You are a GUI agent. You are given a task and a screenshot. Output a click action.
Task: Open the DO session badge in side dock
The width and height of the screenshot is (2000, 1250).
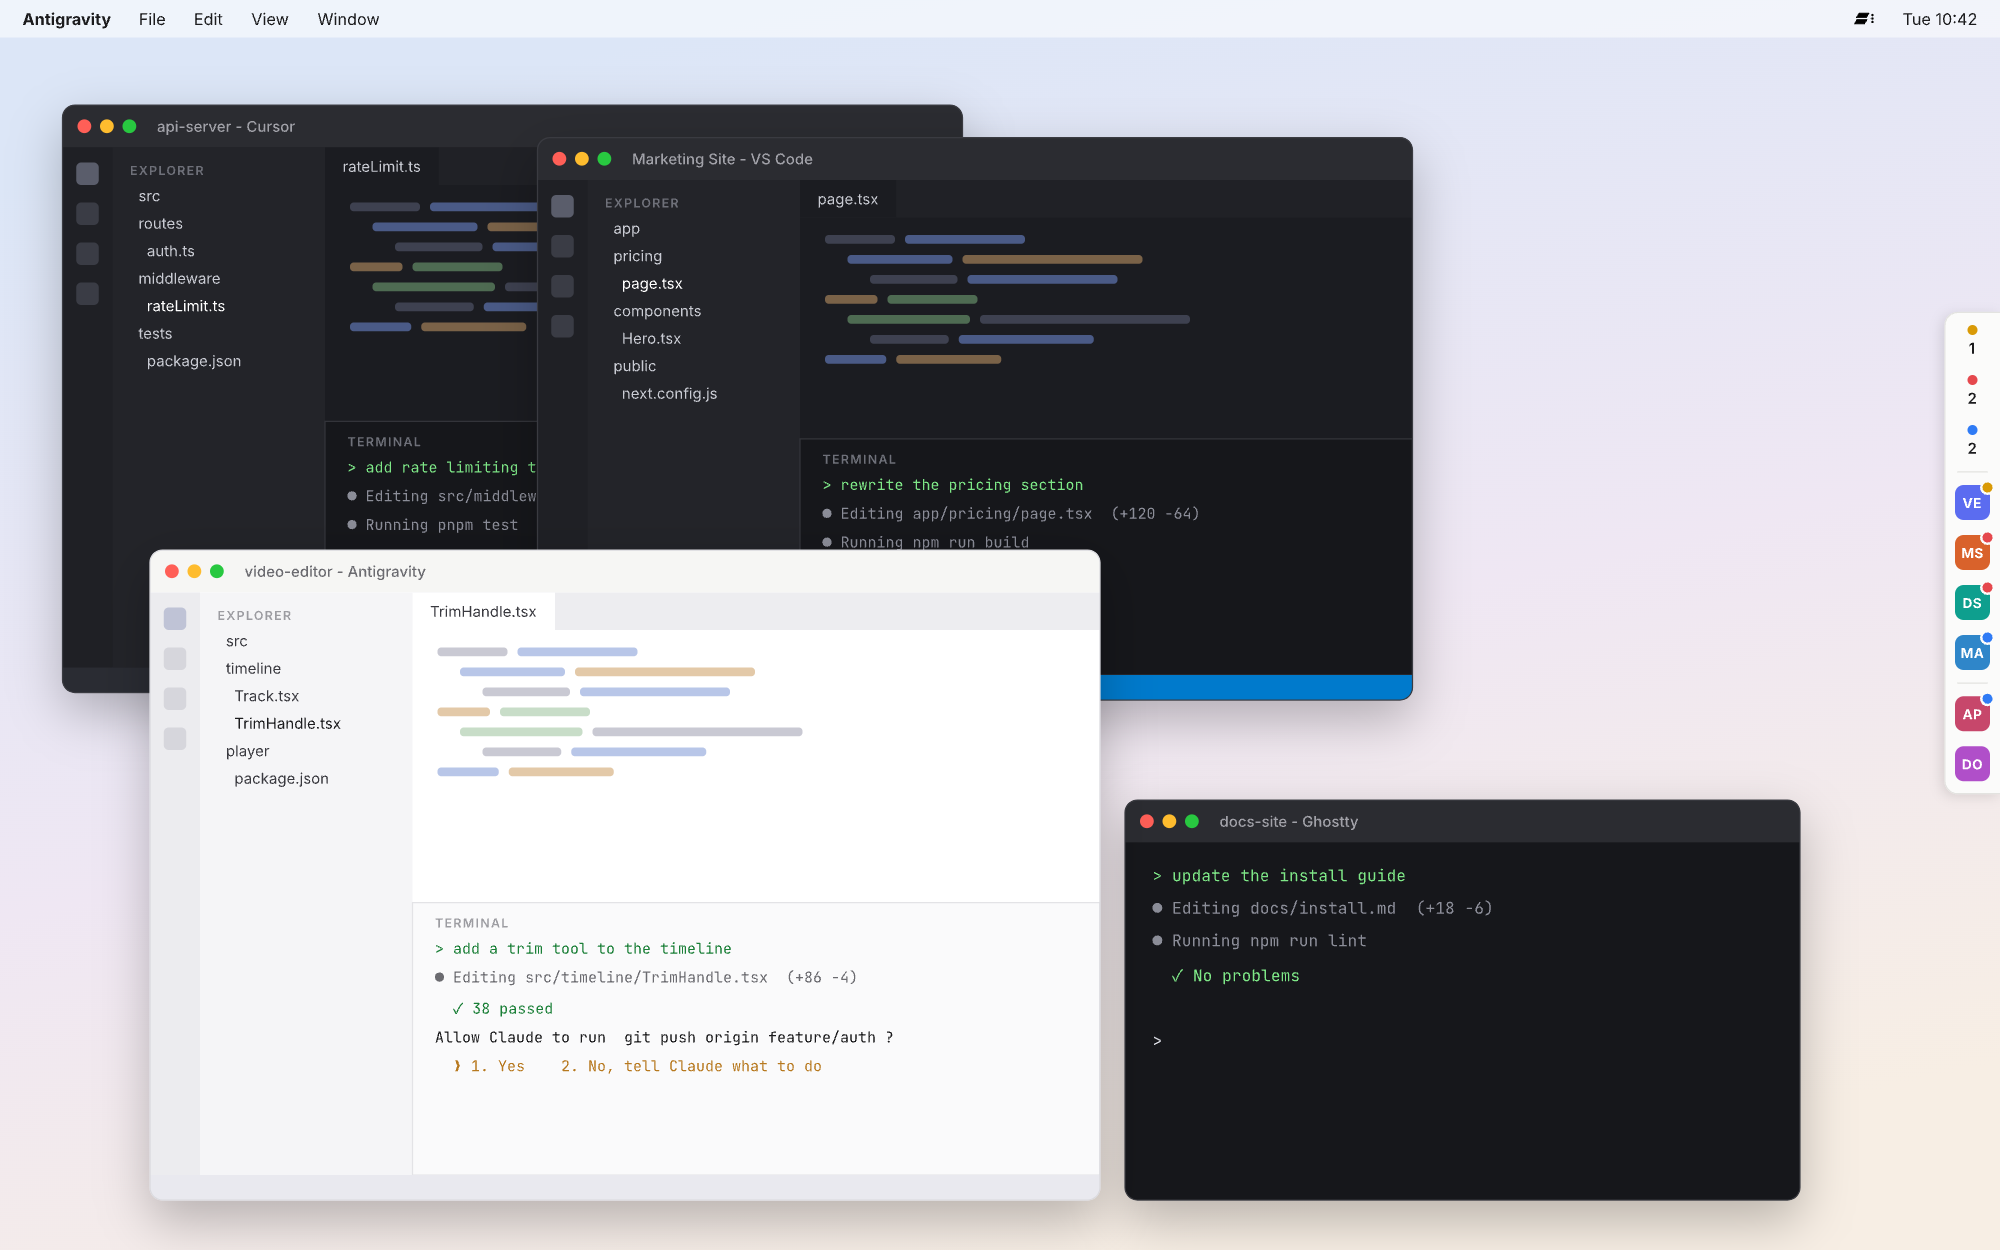tap(1971, 764)
